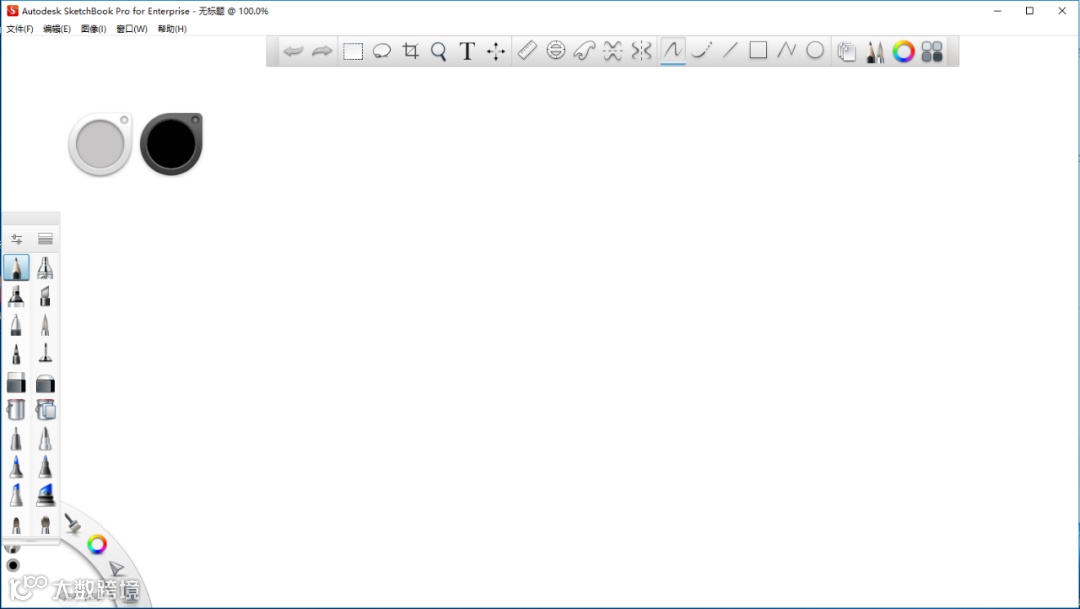The width and height of the screenshot is (1080, 609).
Task: Click the gray brush puck
Action: point(100,145)
